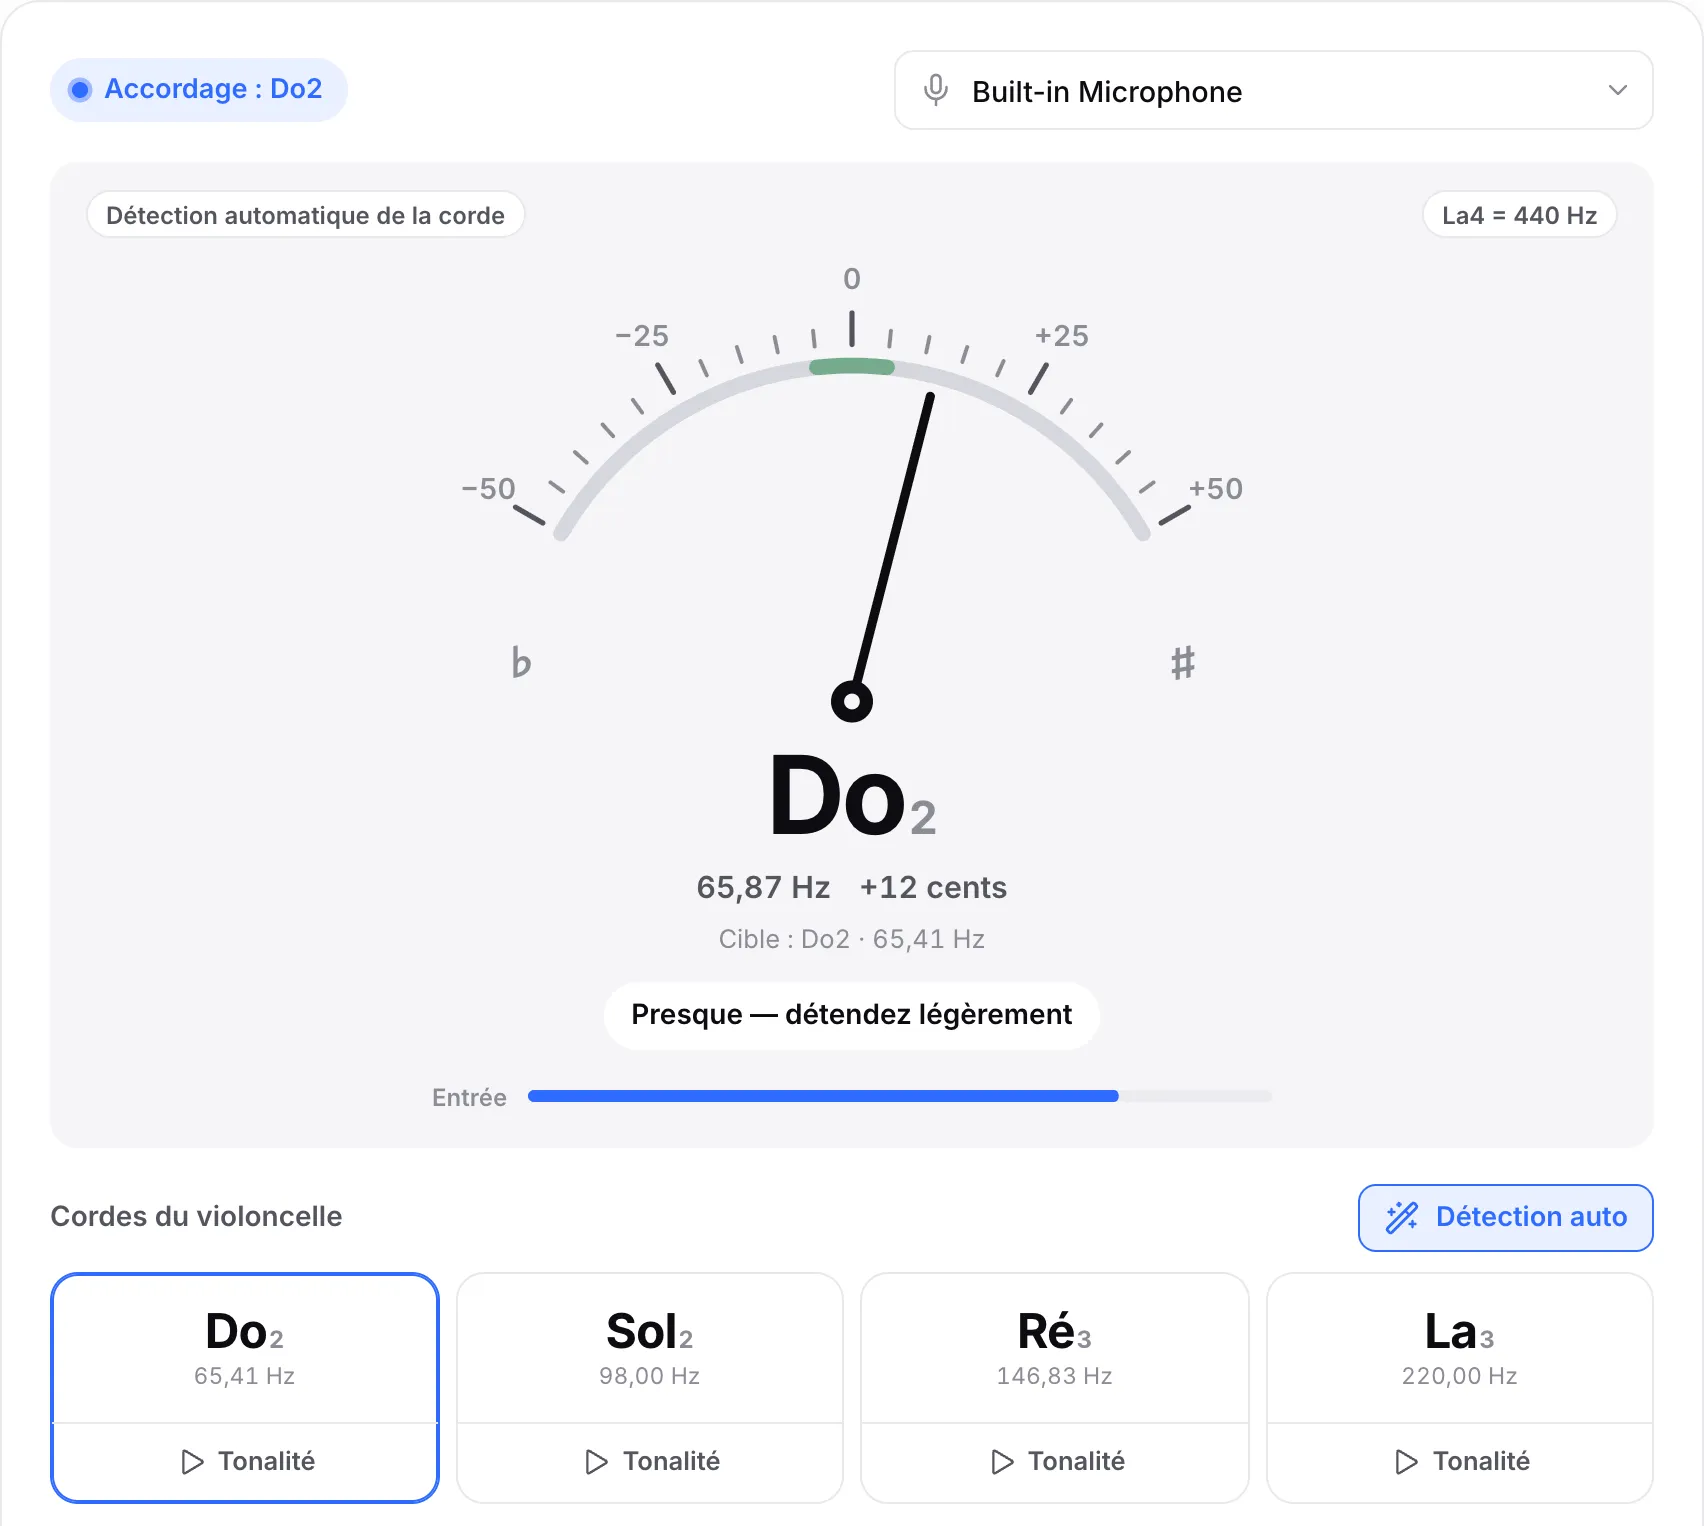Click the magic wand icon on Détection auto
Viewport: 1704px width, 1526px height.
pos(1401,1217)
